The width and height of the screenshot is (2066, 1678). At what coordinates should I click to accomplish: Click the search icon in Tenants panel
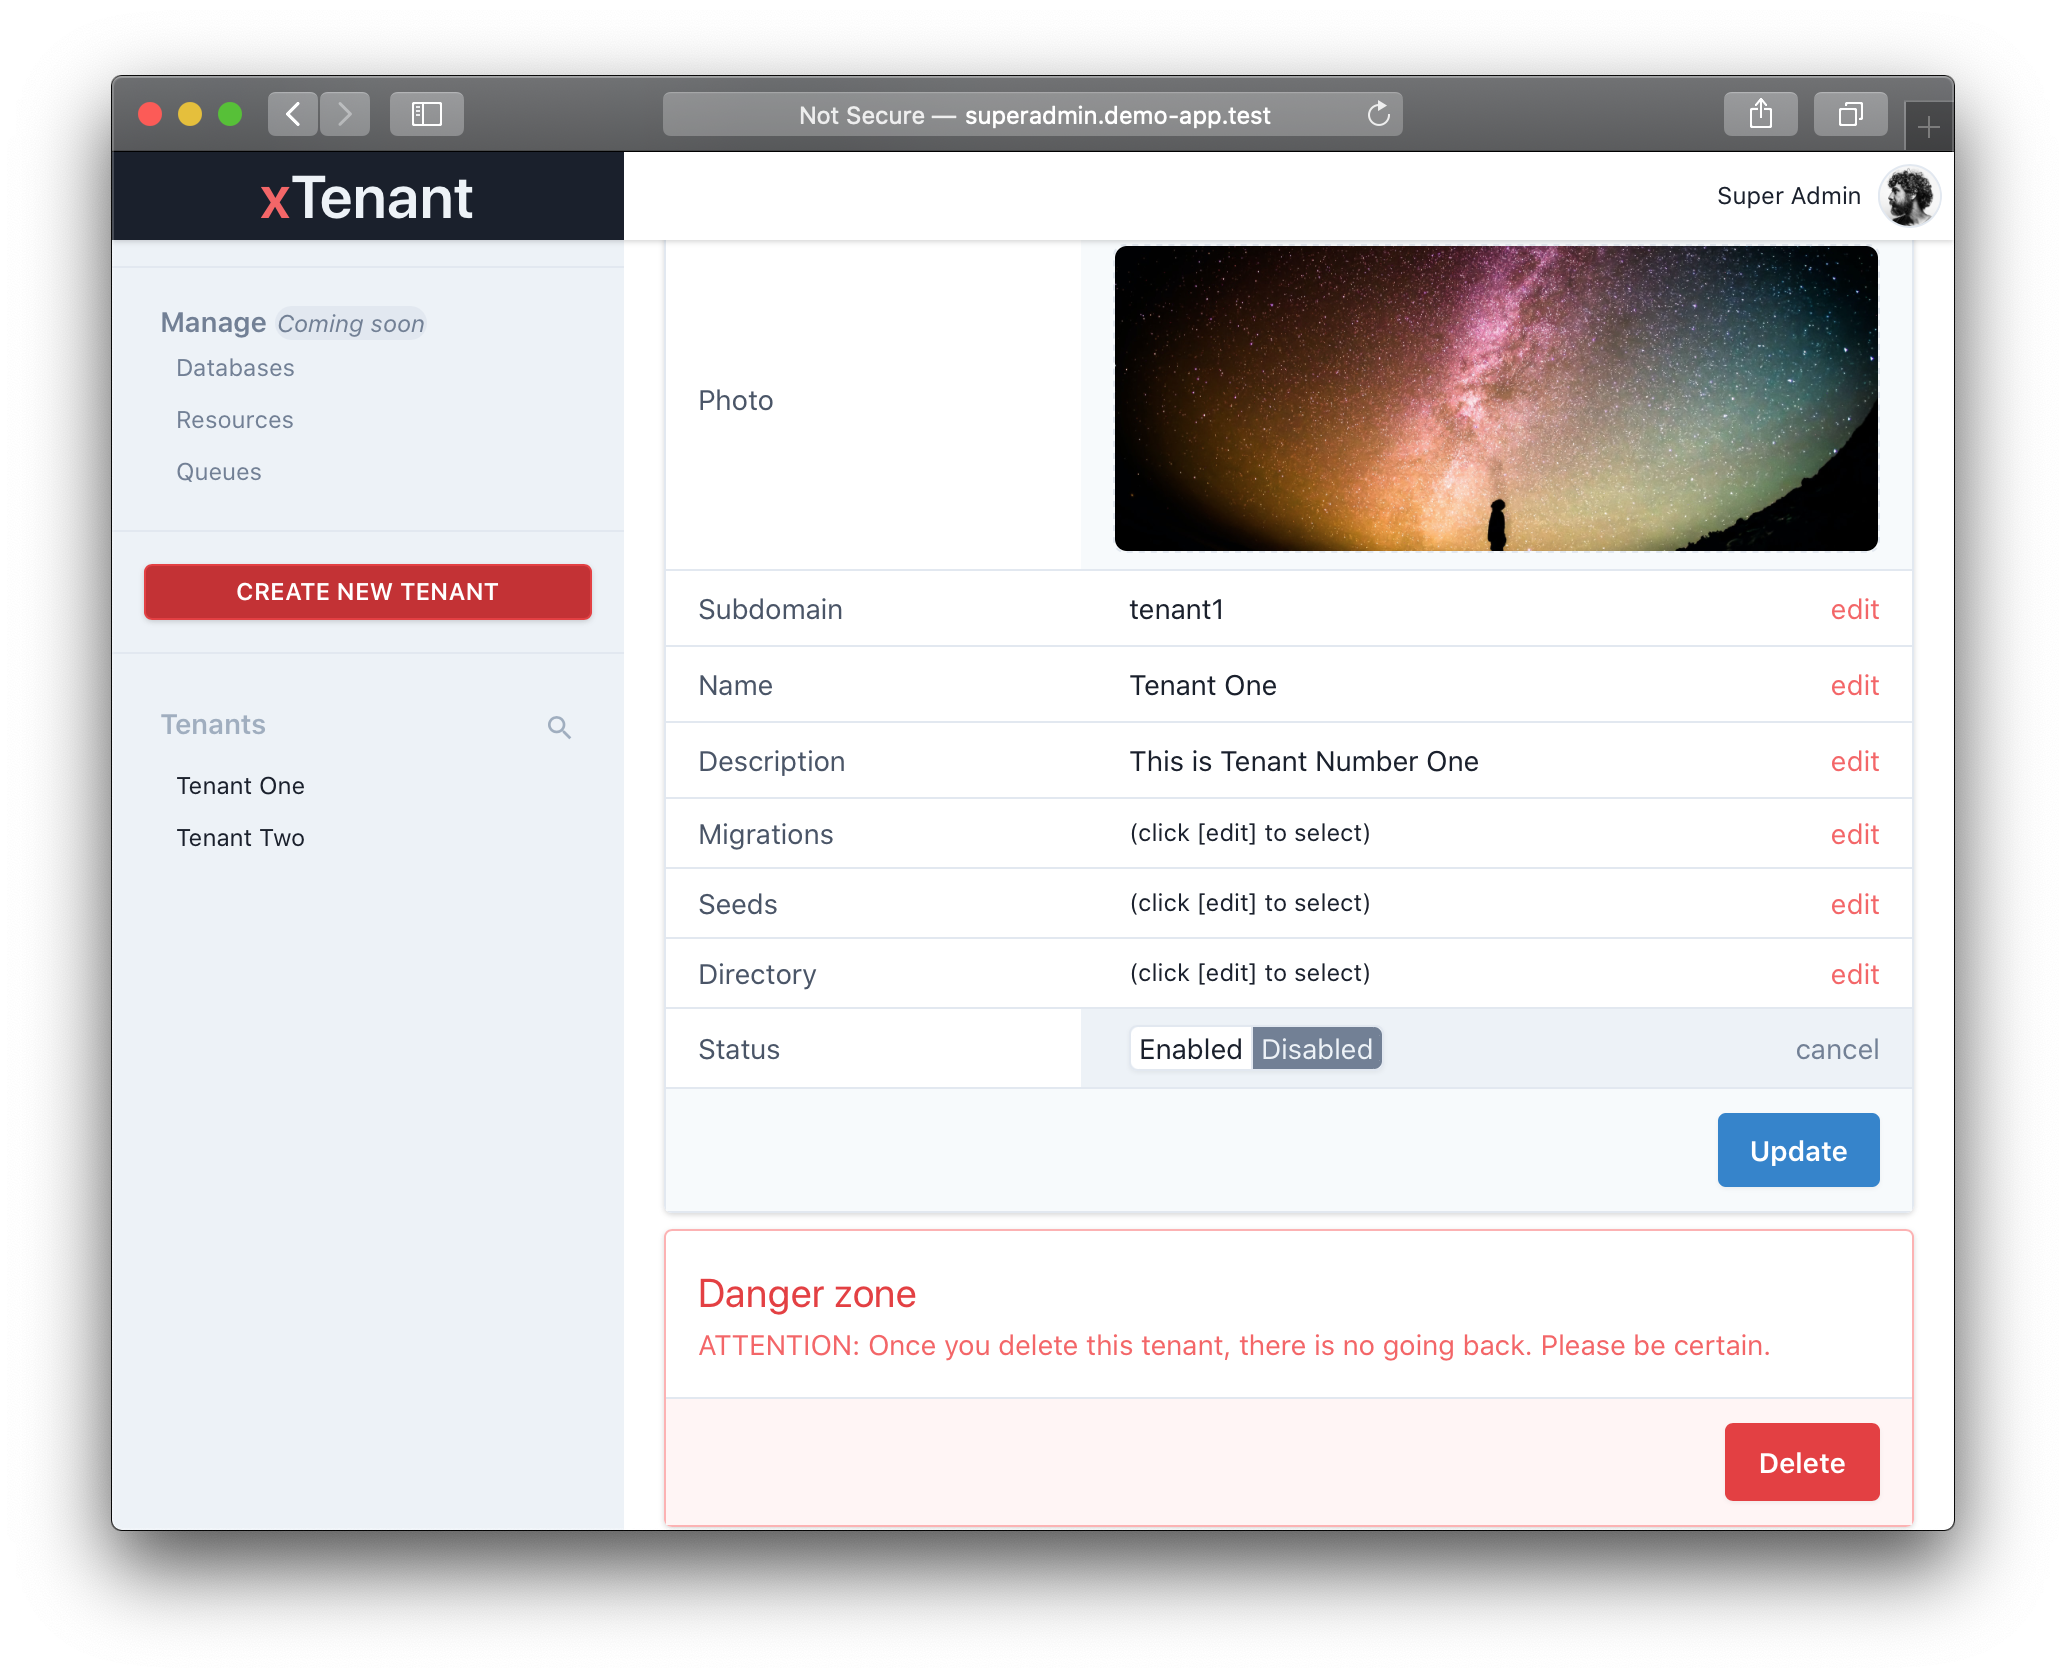pos(560,726)
